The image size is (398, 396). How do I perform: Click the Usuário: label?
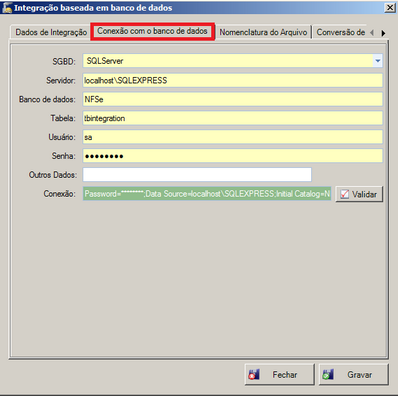pos(62,137)
